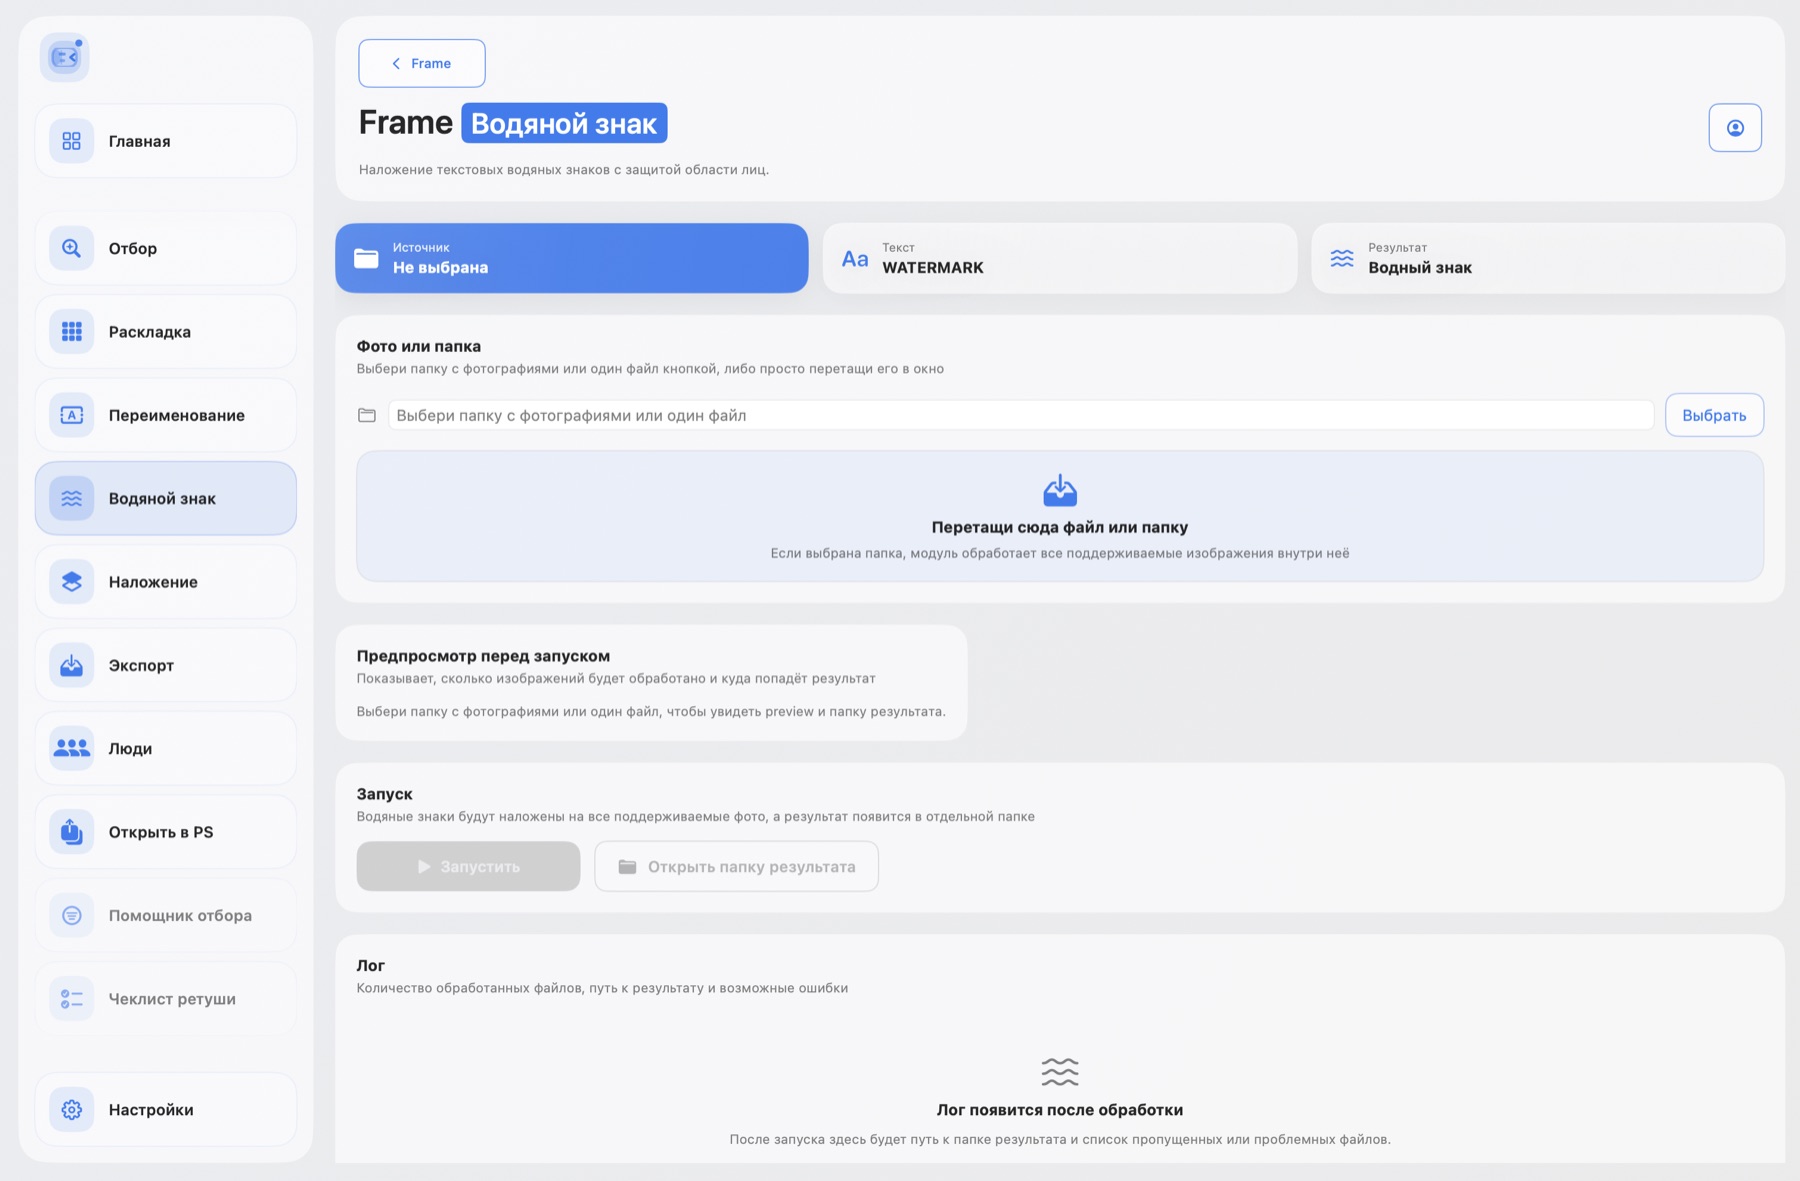Viewport: 1800px width, 1181px height.
Task: Go to the Раскладка section
Action: (x=166, y=331)
